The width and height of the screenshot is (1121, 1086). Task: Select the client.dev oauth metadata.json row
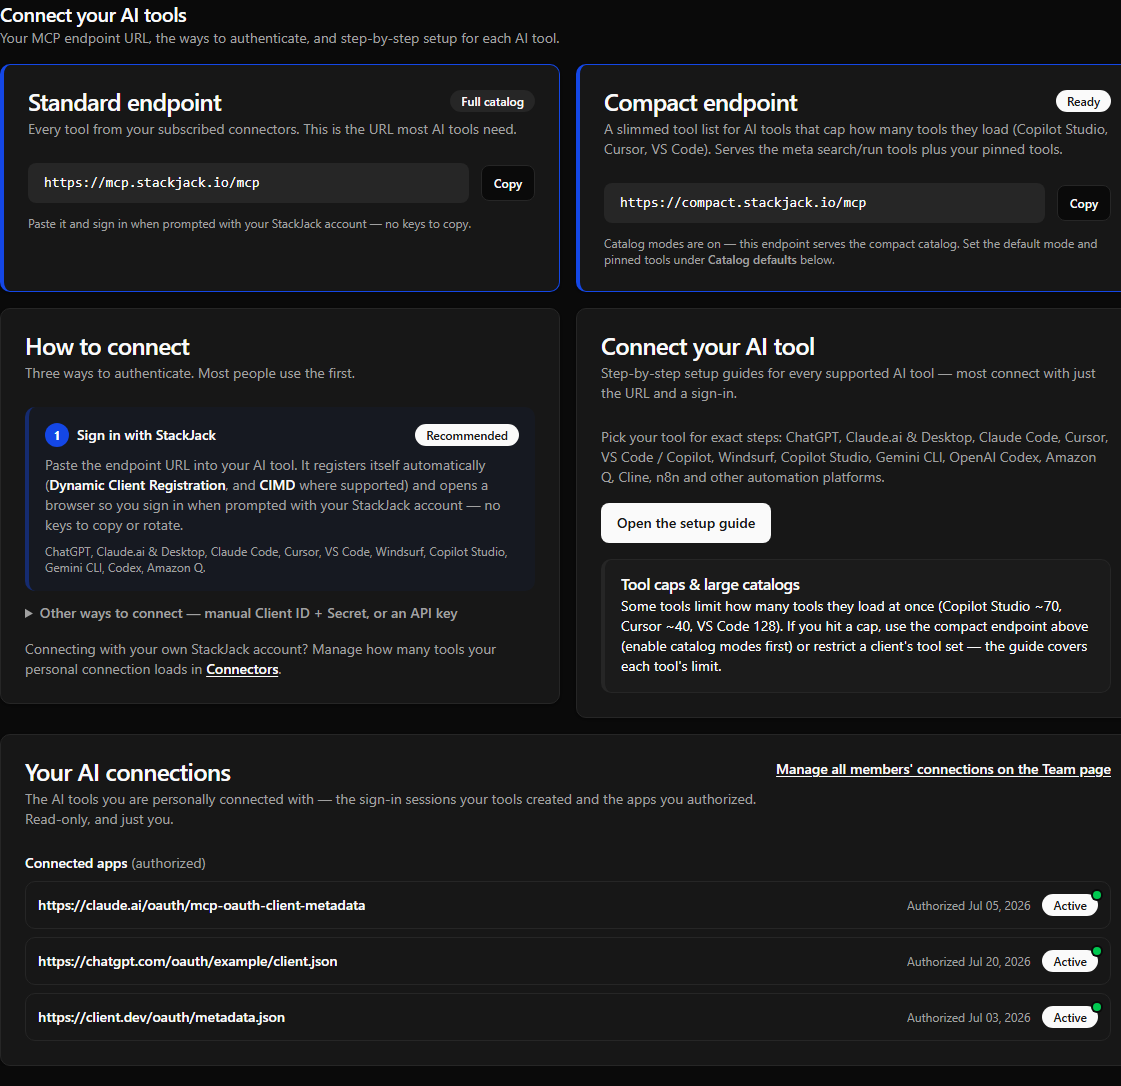coord(568,1017)
